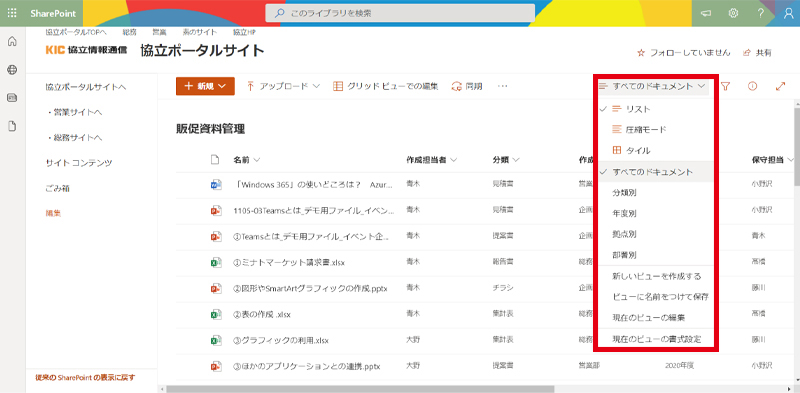Click the このライブラリを検索 search box
The width and height of the screenshot is (800, 393).
pos(400,13)
